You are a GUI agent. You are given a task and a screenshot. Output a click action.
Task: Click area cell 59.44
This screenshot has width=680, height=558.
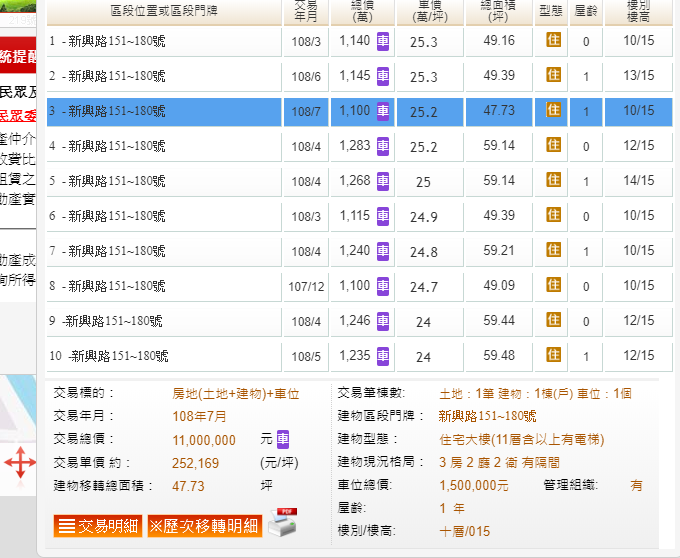[x=499, y=321]
